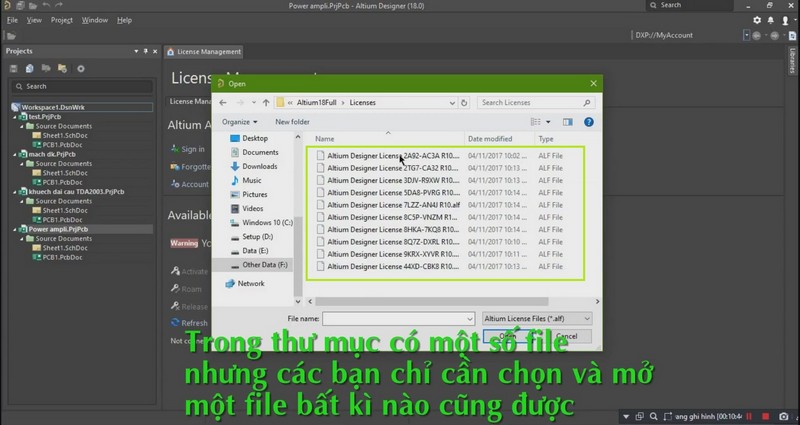Open the notifications bell icon
This screenshot has width=800, height=425.
(770, 20)
